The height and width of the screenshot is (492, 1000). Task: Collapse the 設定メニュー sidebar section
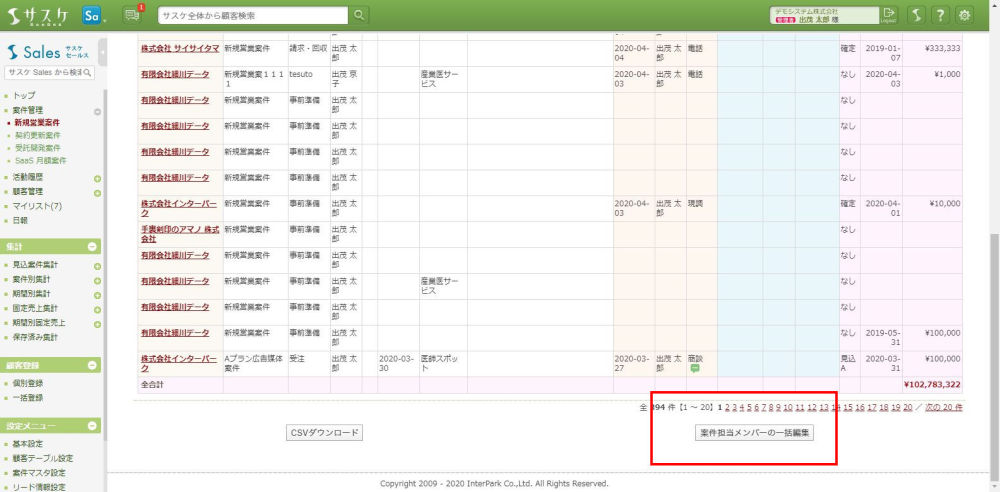coord(92,426)
